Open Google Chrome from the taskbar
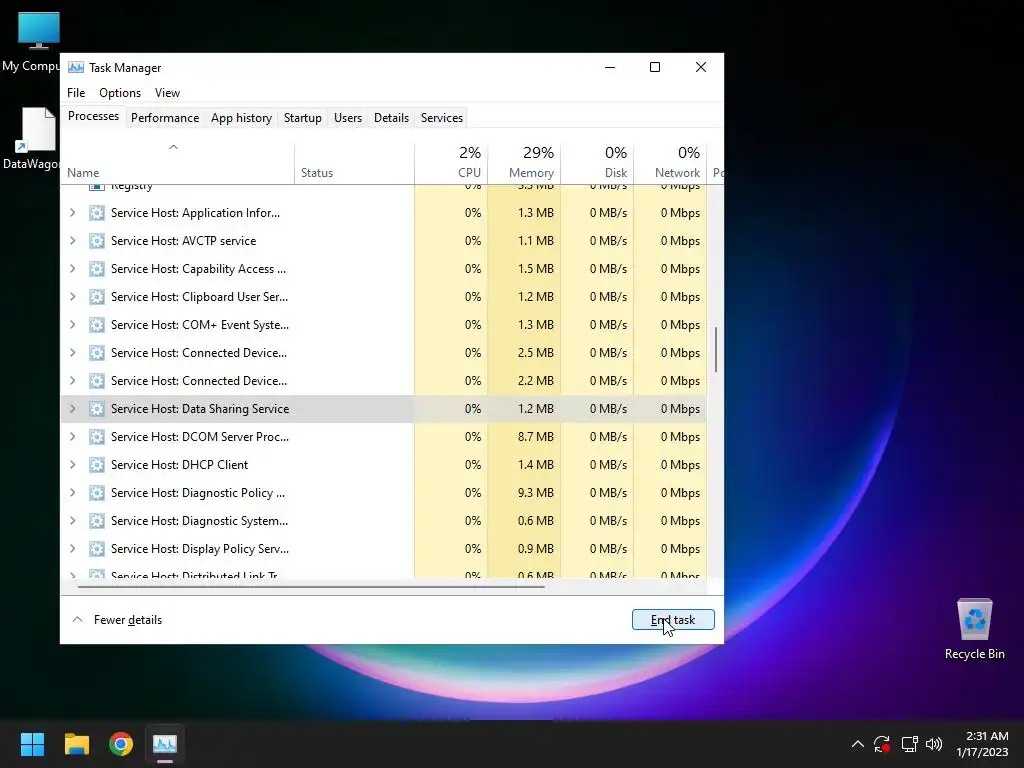Image resolution: width=1024 pixels, height=768 pixels. tap(121, 744)
